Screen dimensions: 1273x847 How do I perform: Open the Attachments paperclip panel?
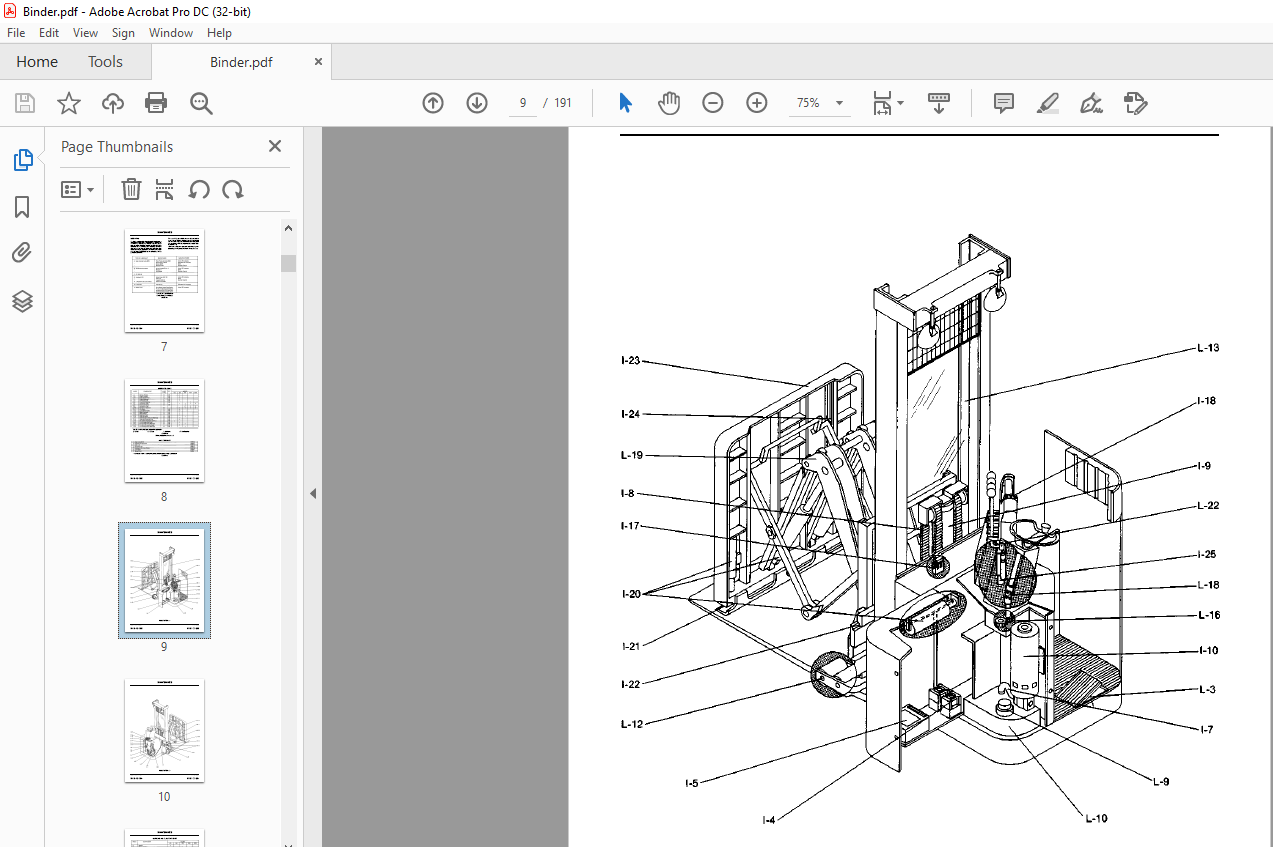tap(22, 253)
